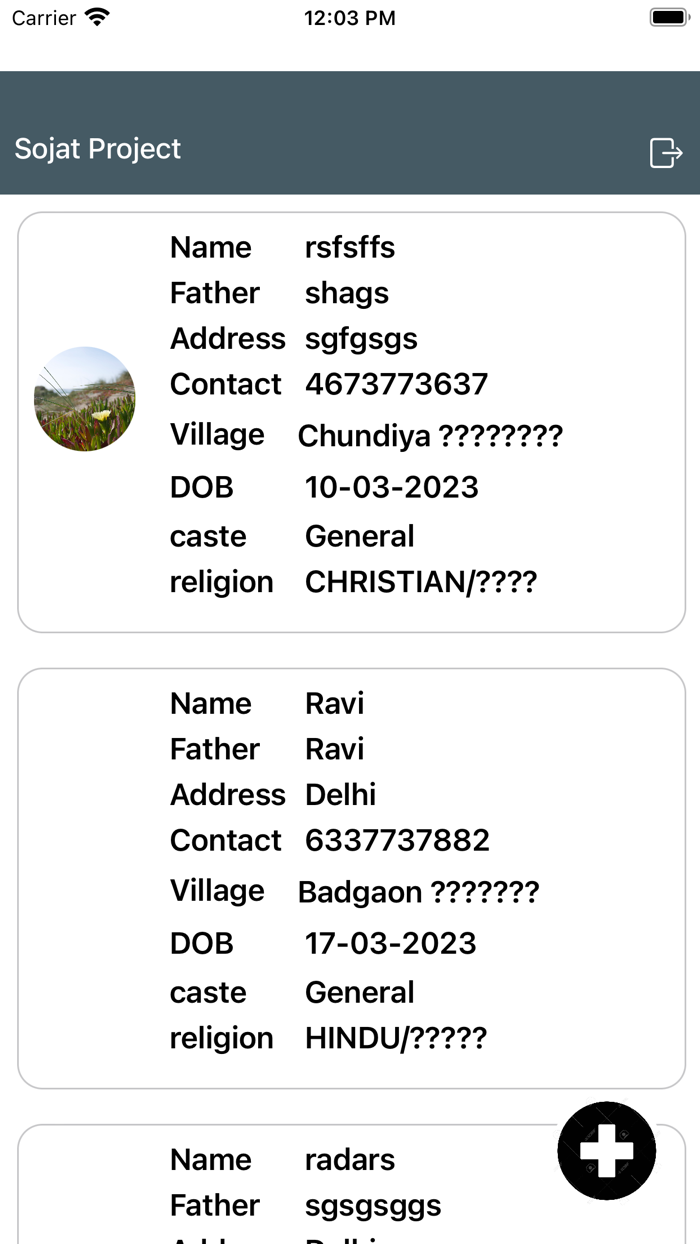Tap father name sgsgsggs
This screenshot has width=700, height=1244.
pos(372,1205)
